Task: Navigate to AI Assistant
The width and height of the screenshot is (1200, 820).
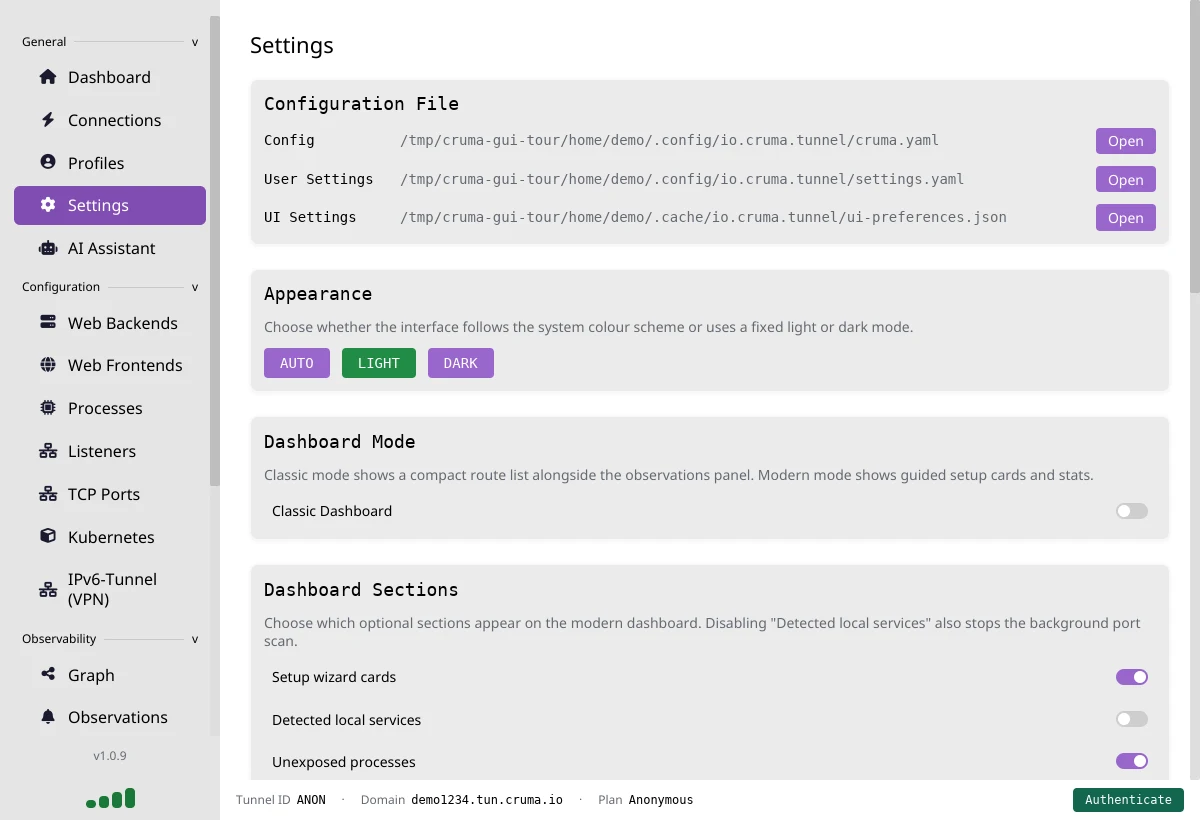Action: pos(110,248)
